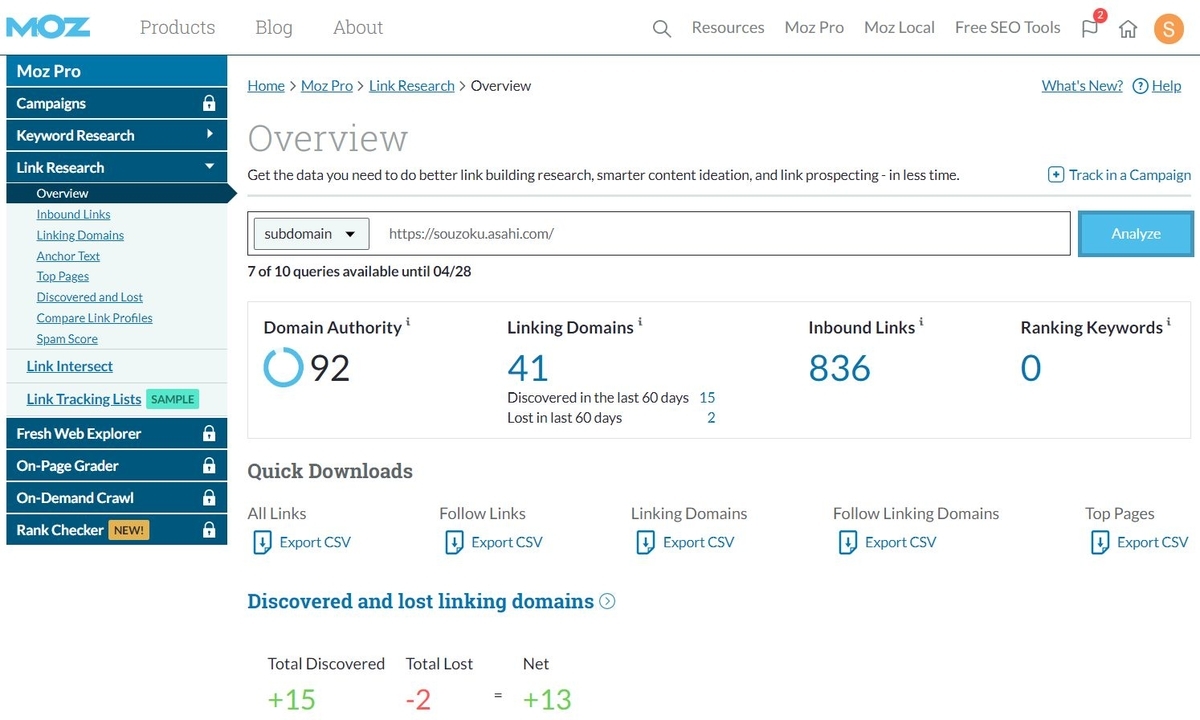The width and height of the screenshot is (1200, 720).
Task: Click the '7 of 10 queries available' text
Action: [x=359, y=271]
